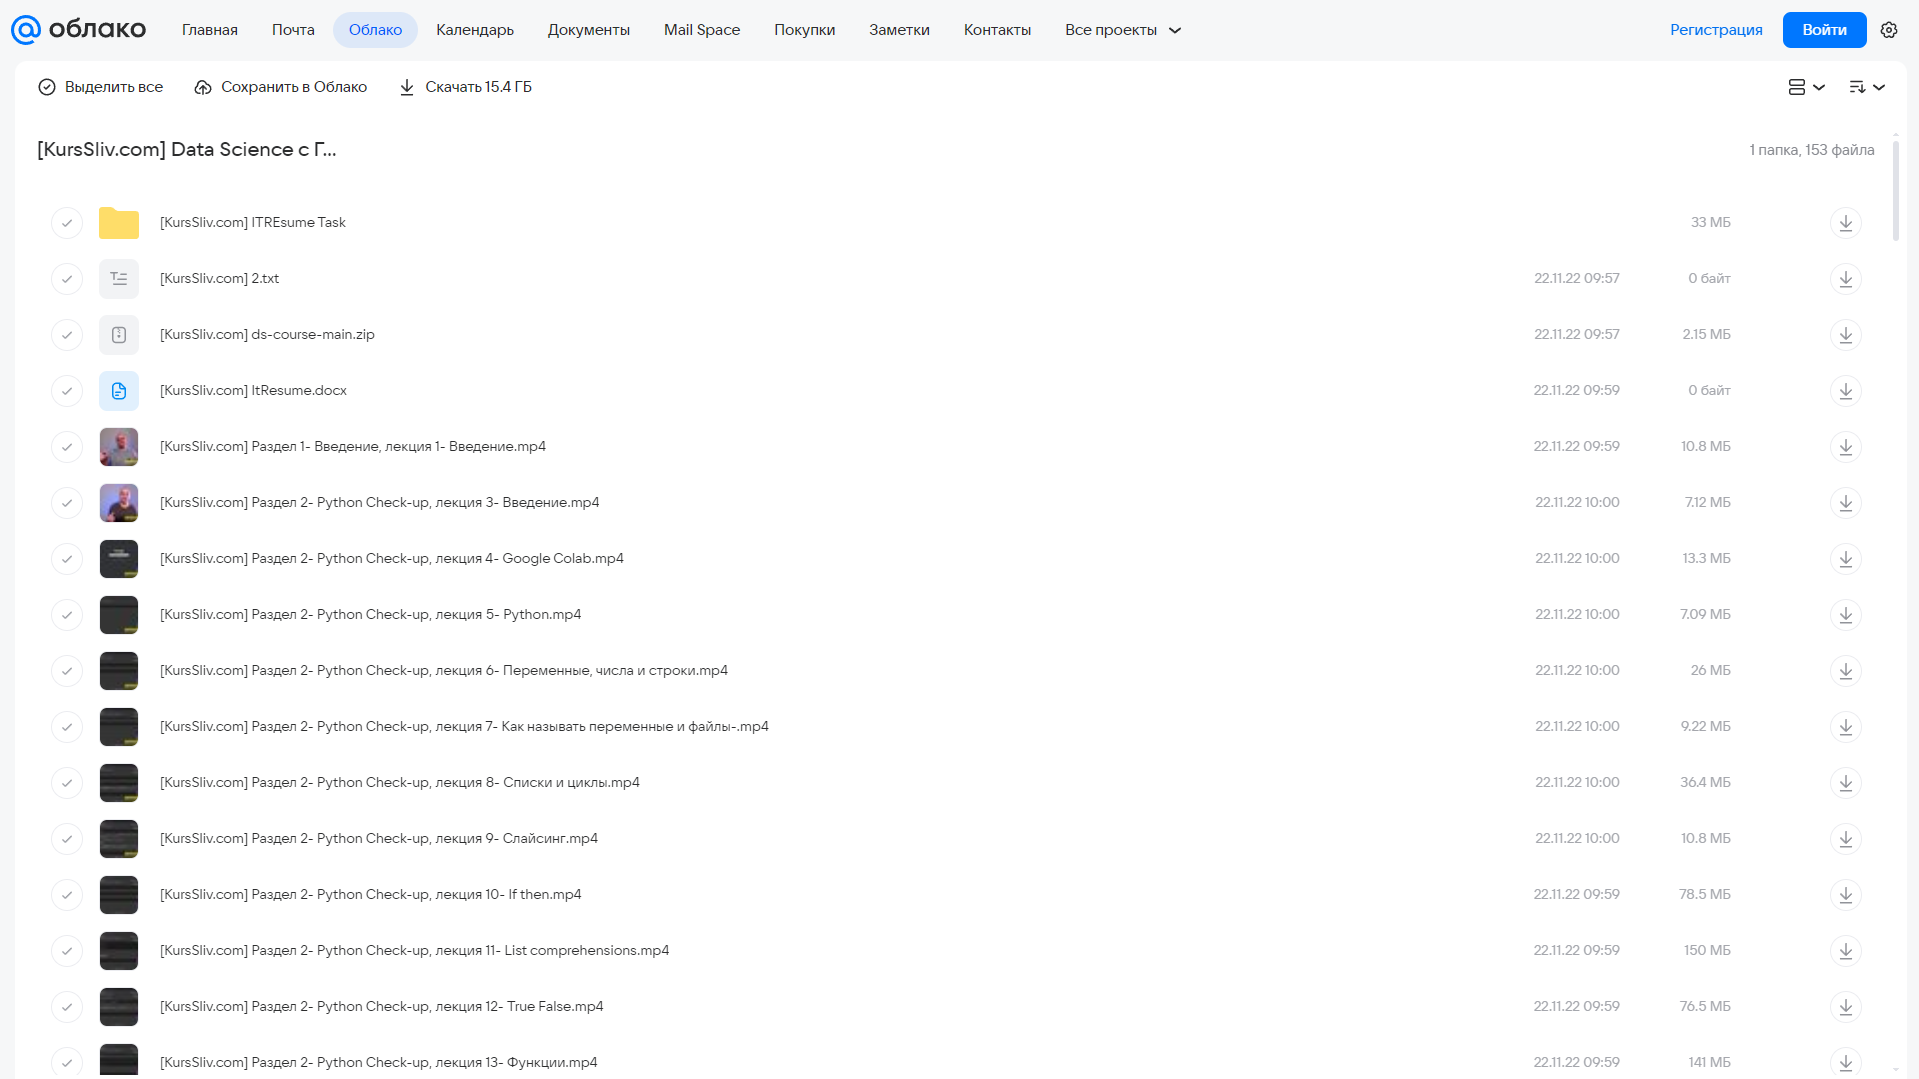
Task: Open the Введение lecture 1 video thumbnail
Action: pyautogui.click(x=119, y=447)
